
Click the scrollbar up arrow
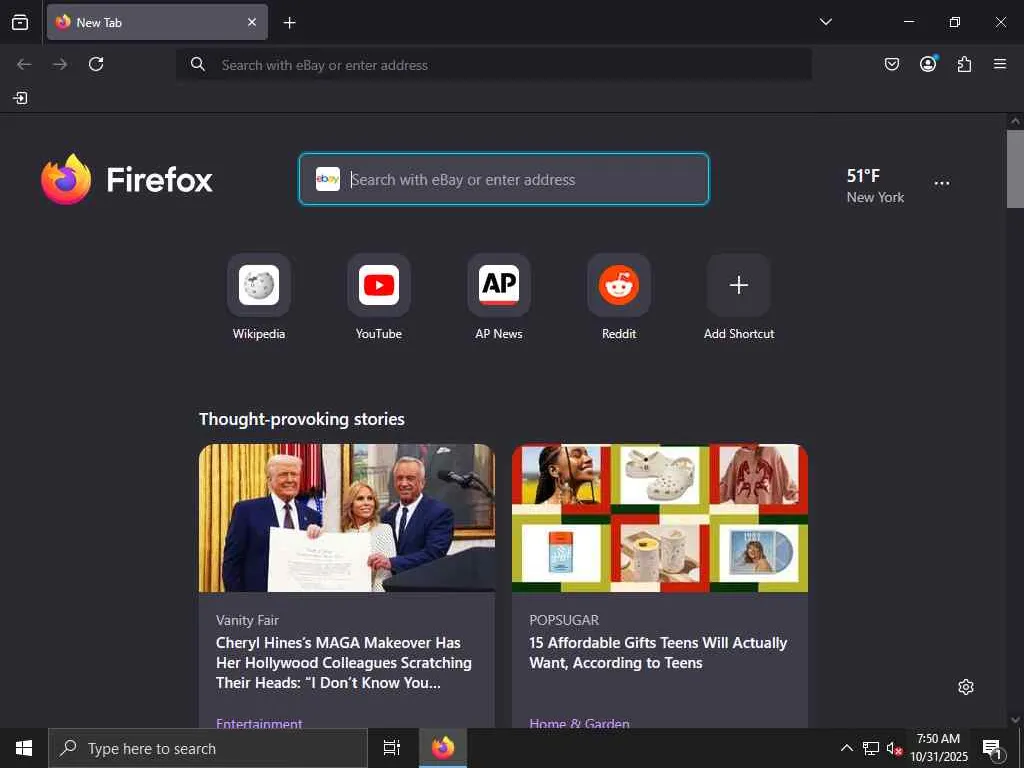pyautogui.click(x=1015, y=121)
